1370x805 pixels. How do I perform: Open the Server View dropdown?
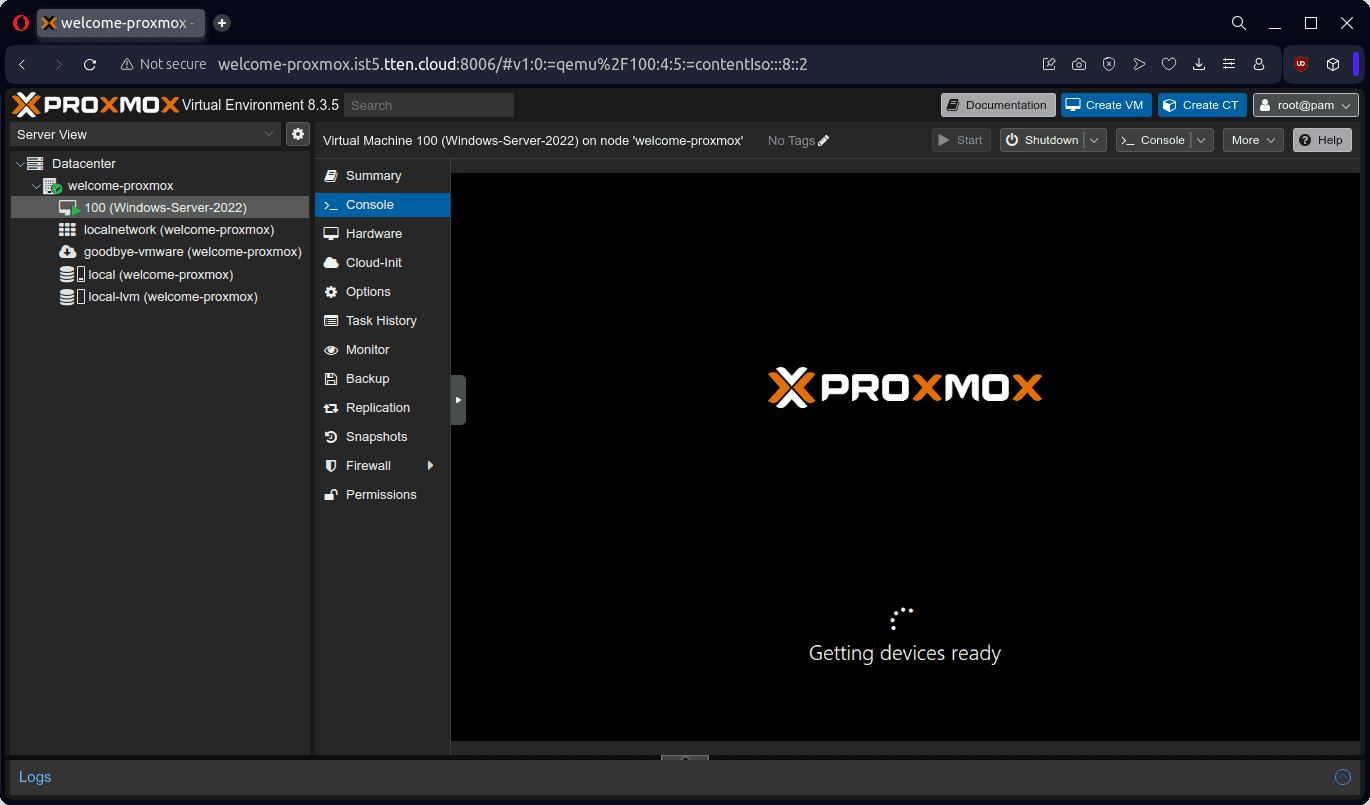[145, 134]
